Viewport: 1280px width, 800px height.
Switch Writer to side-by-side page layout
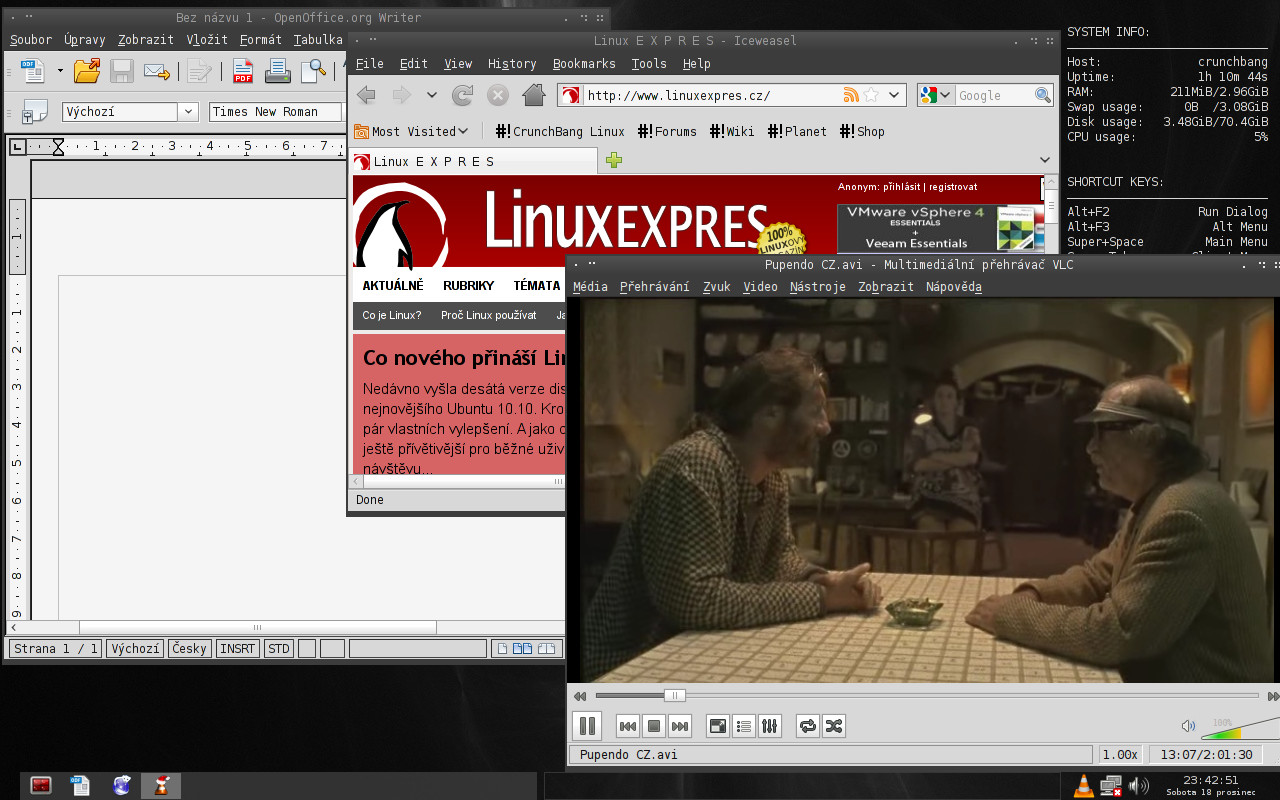[x=523, y=649]
